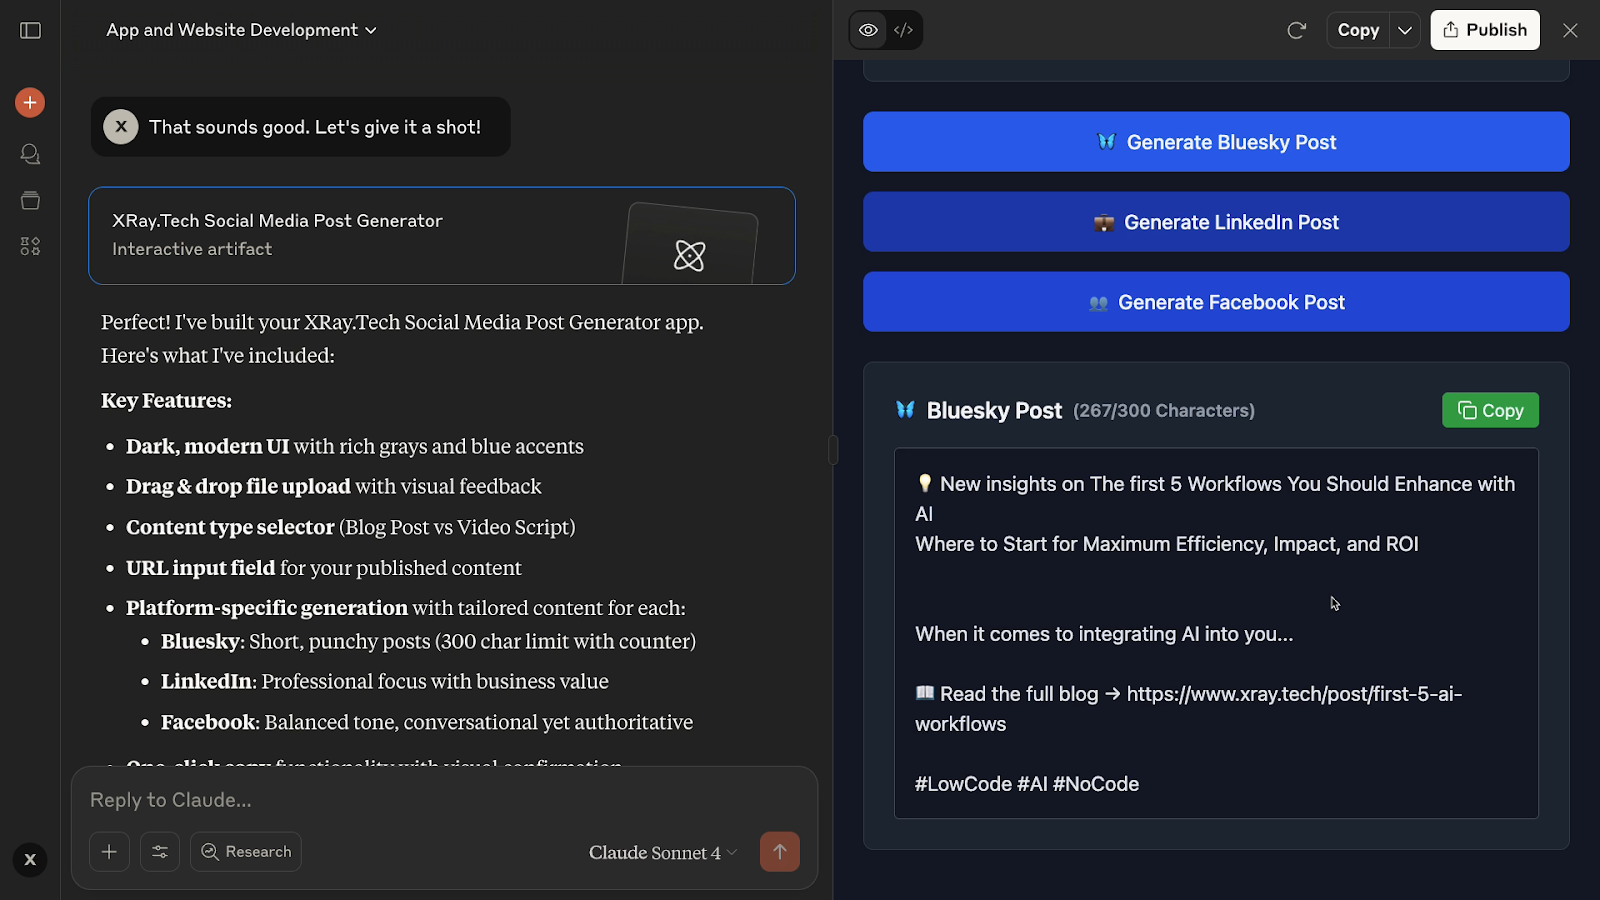The width and height of the screenshot is (1600, 900).
Task: Click the 'Where to Start for Maximum Efficiency' line
Action: (x=1167, y=544)
